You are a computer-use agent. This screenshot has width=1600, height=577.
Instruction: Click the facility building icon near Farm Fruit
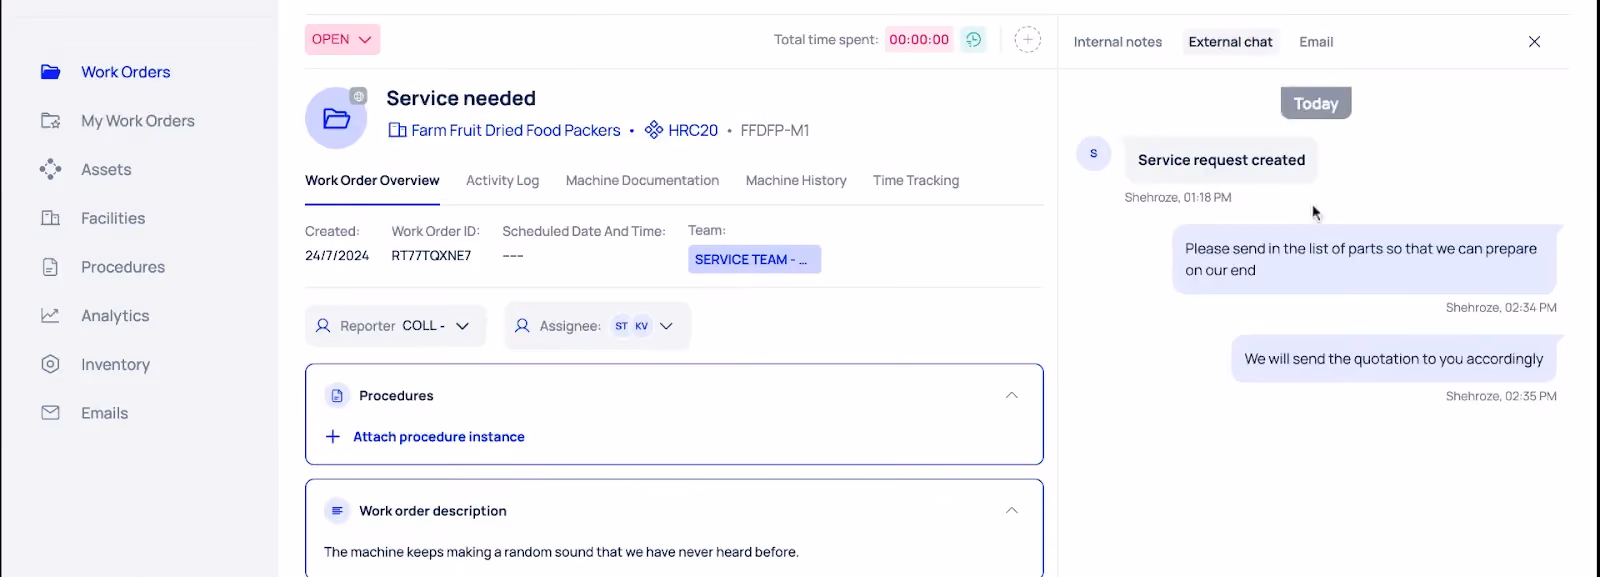pos(397,130)
